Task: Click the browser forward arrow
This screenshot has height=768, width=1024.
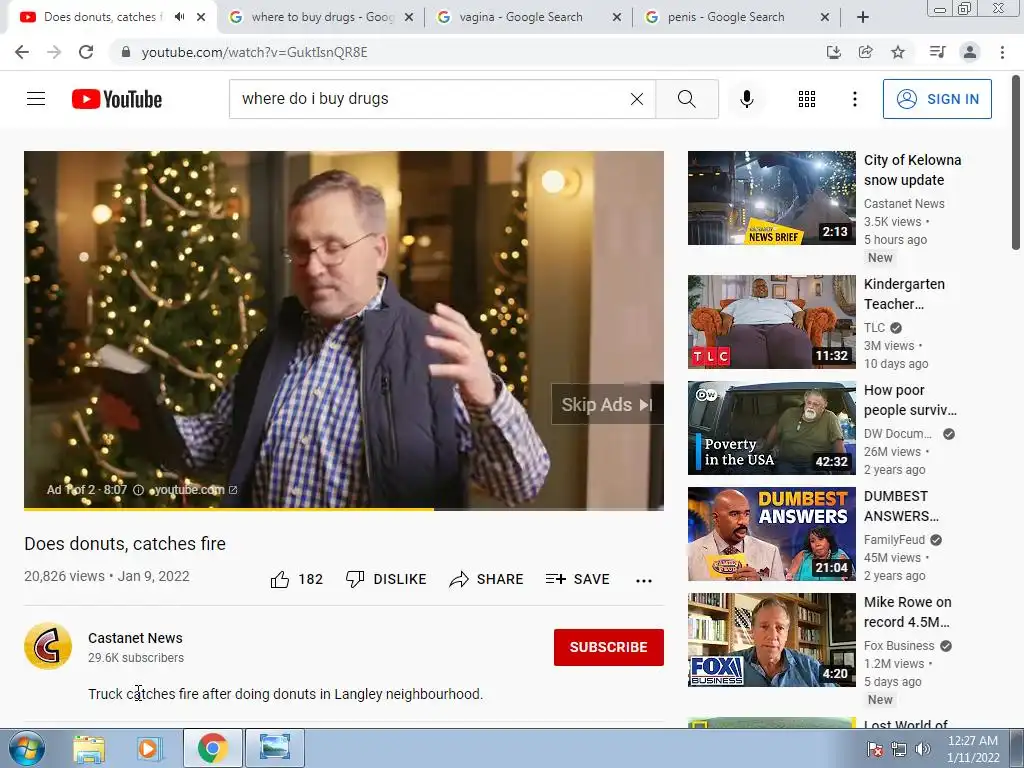Action: (x=54, y=52)
